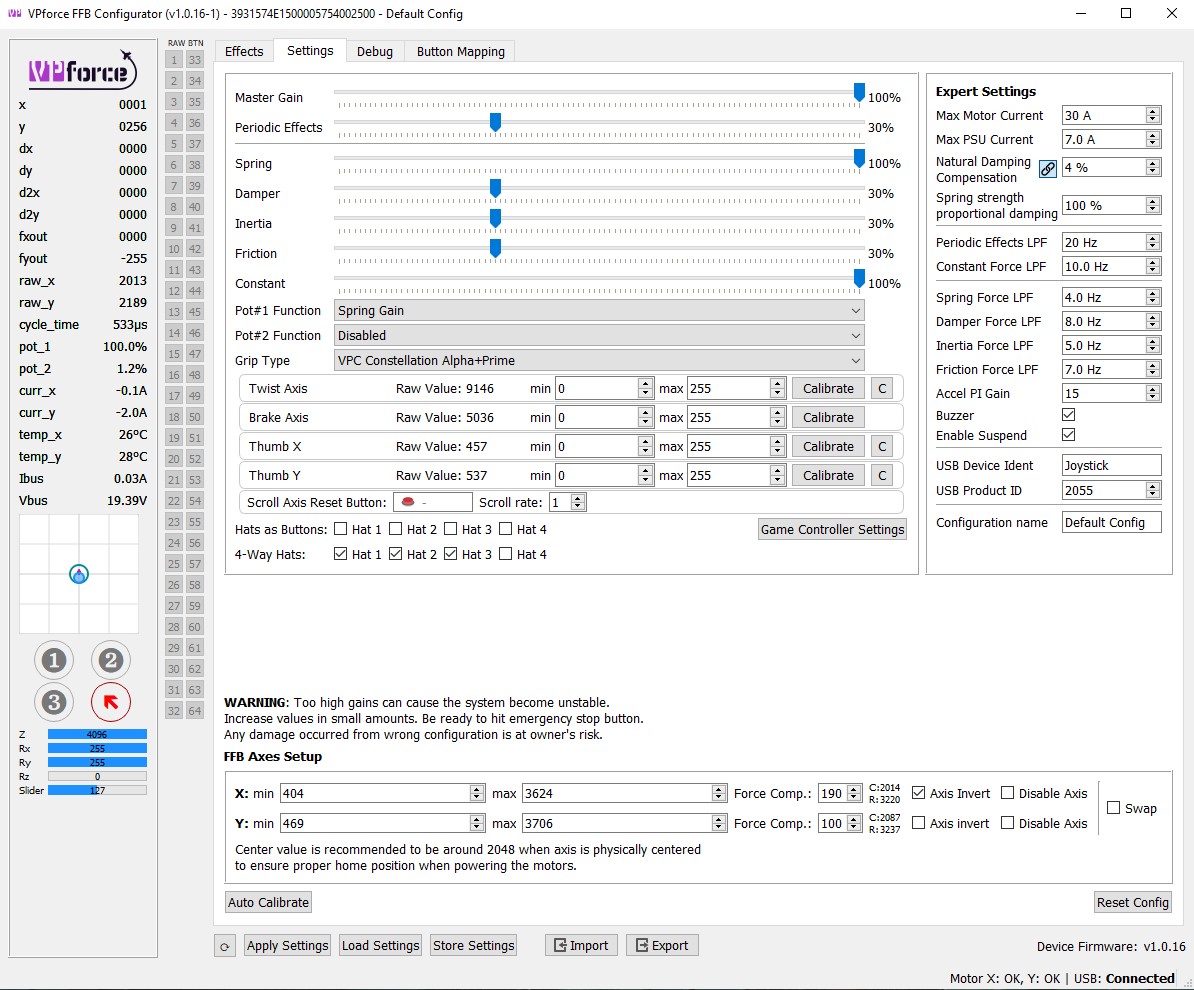
Task: Select the Settings tab
Action: (x=310, y=50)
